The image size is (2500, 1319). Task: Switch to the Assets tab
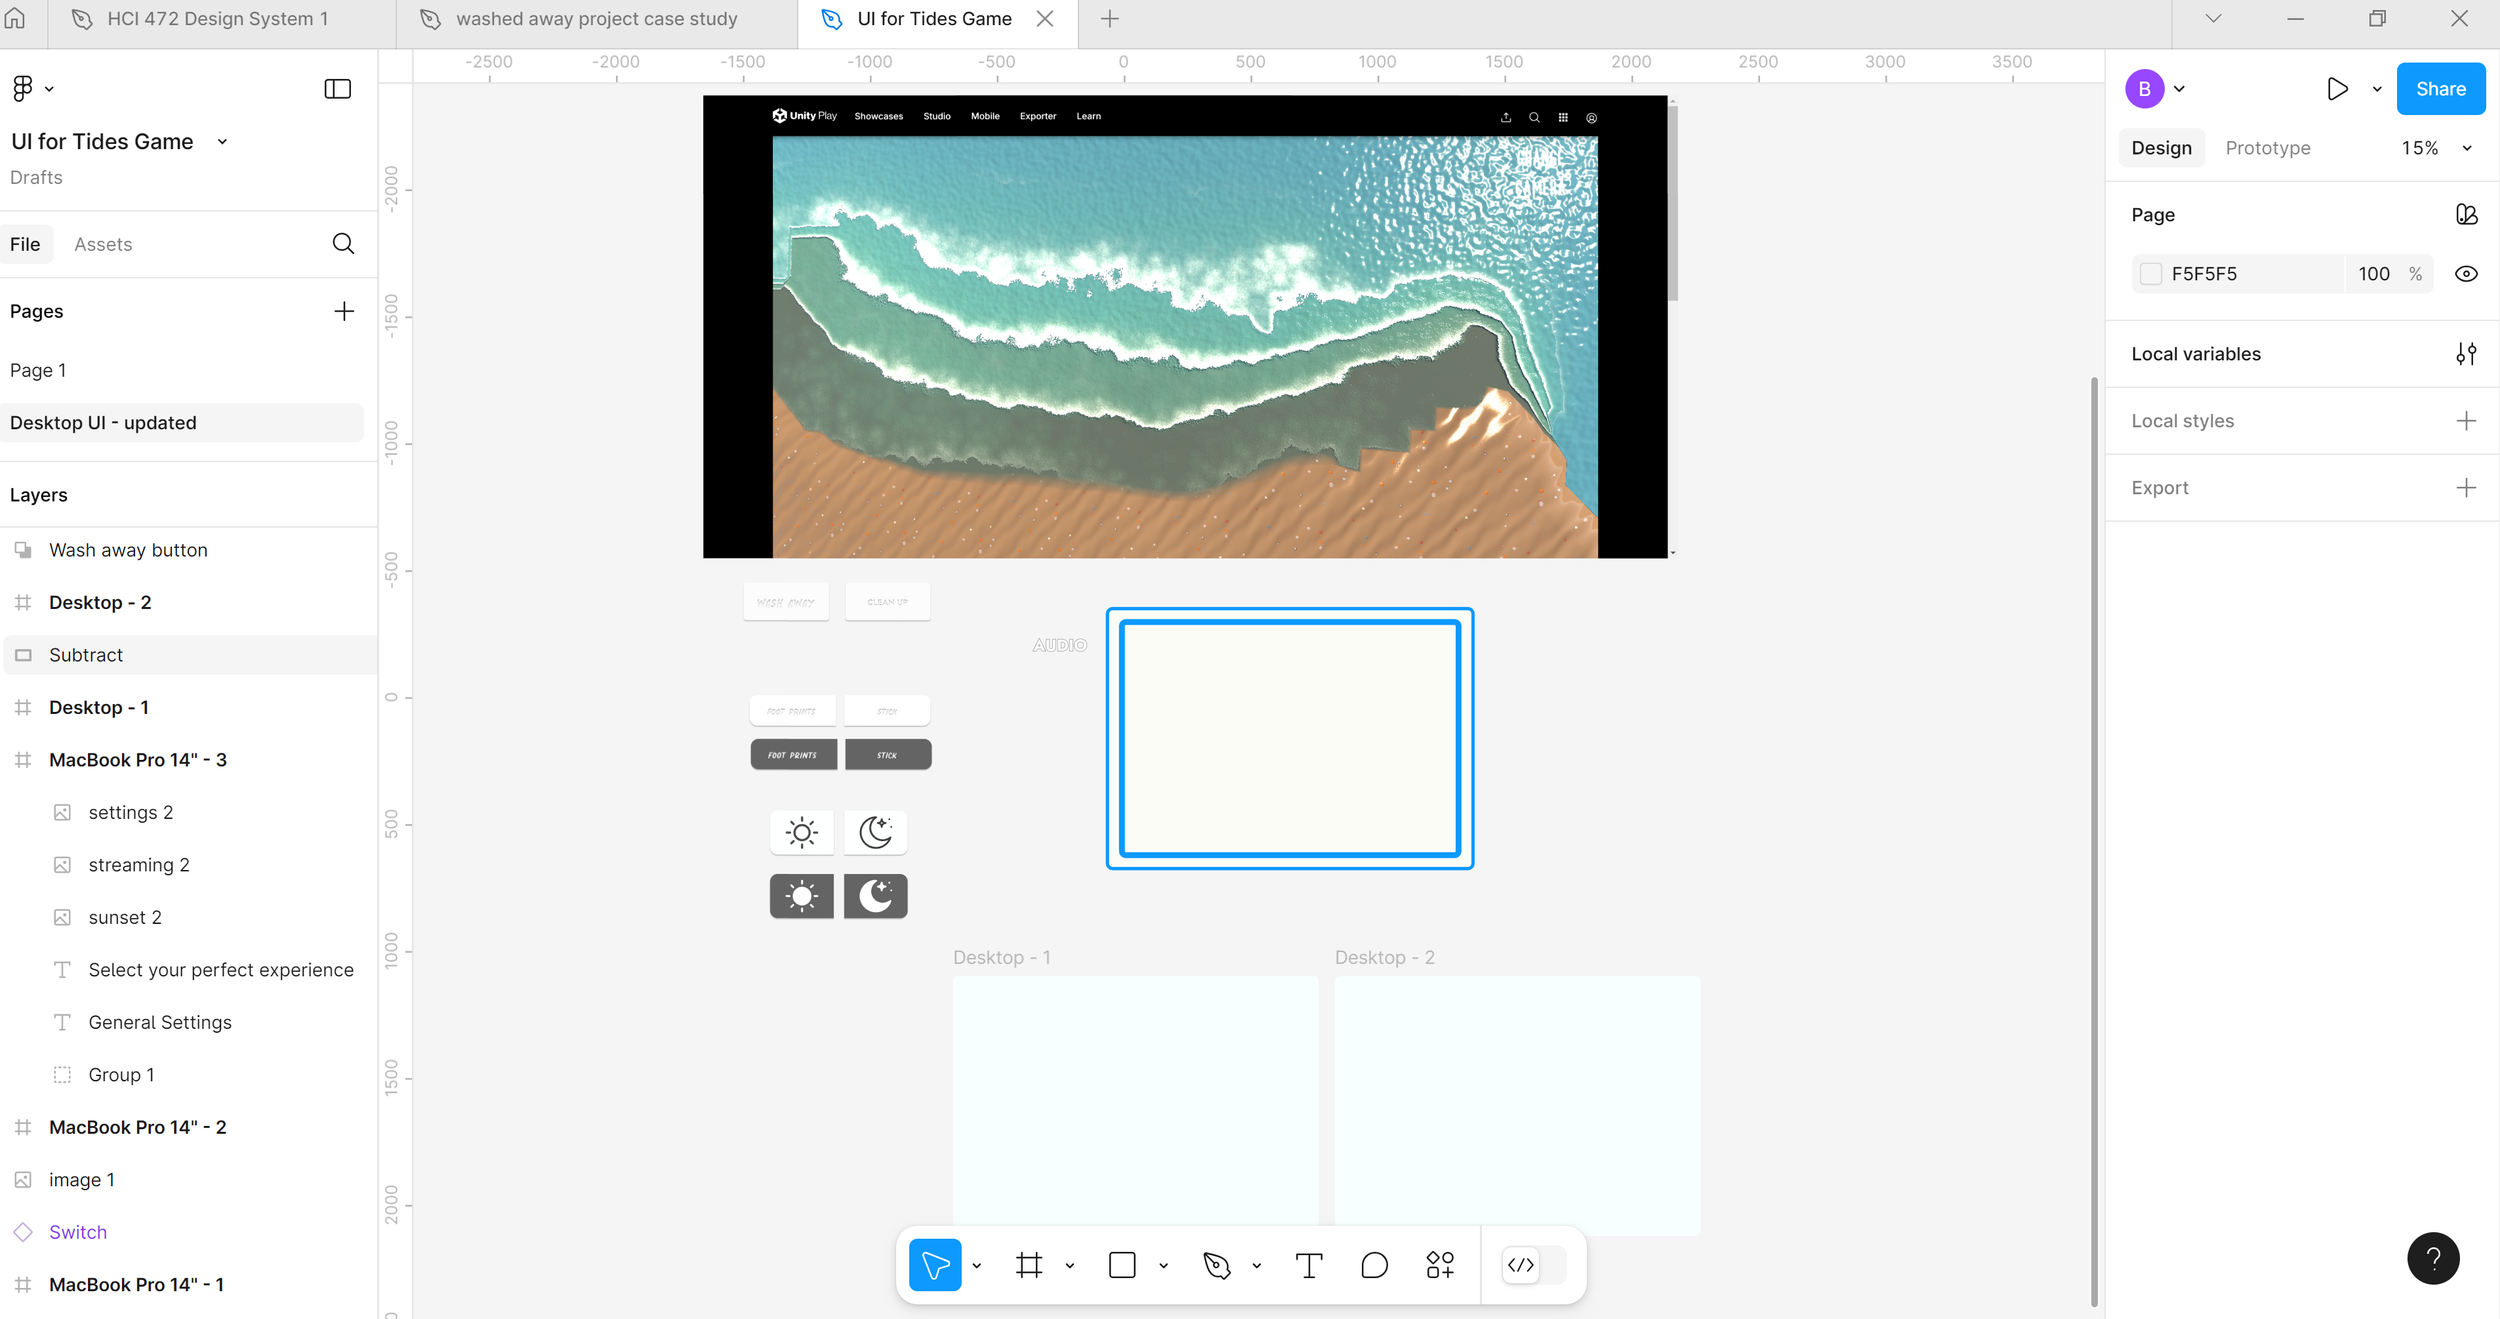[103, 244]
